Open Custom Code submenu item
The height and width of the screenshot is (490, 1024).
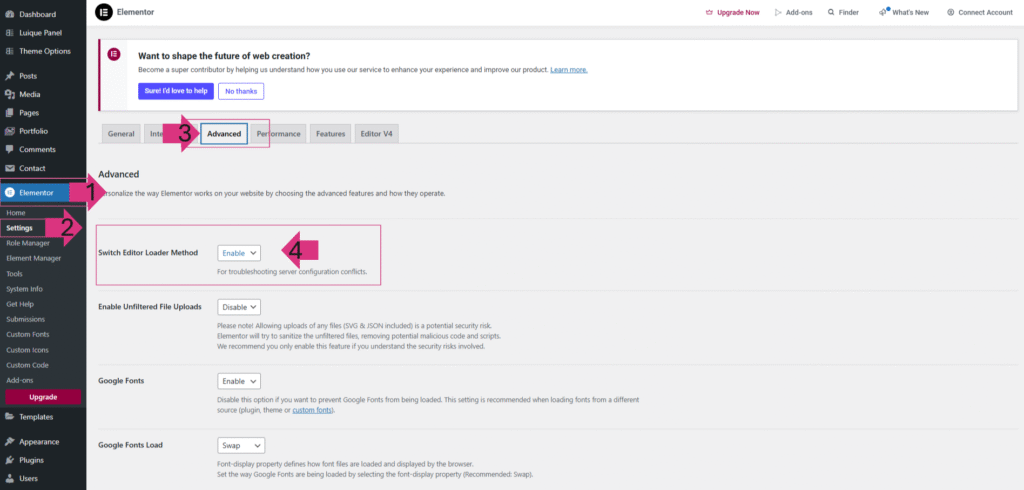pyautogui.click(x=27, y=365)
